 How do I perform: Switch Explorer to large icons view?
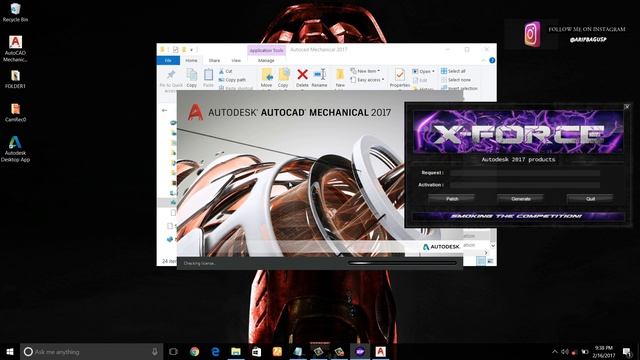point(490,261)
